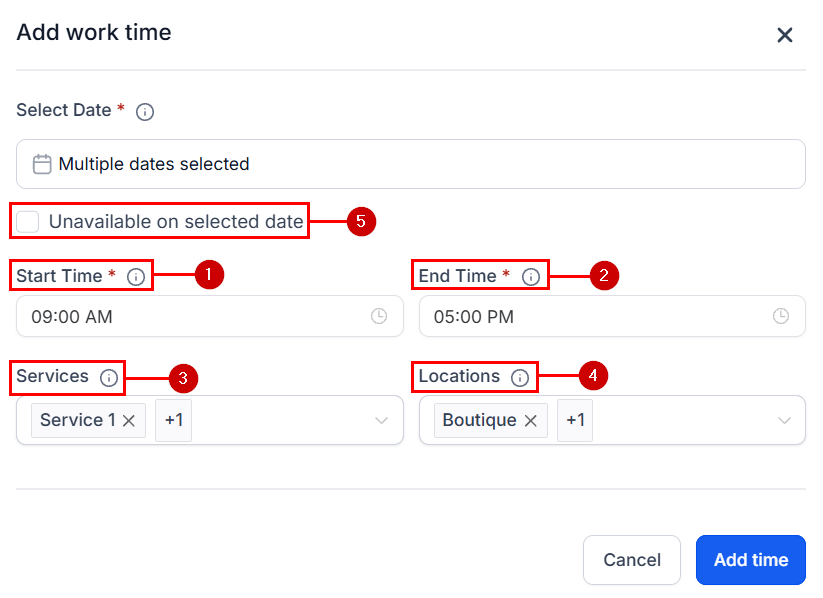Expand the Locations dropdown
The height and width of the screenshot is (598, 823).
783,420
